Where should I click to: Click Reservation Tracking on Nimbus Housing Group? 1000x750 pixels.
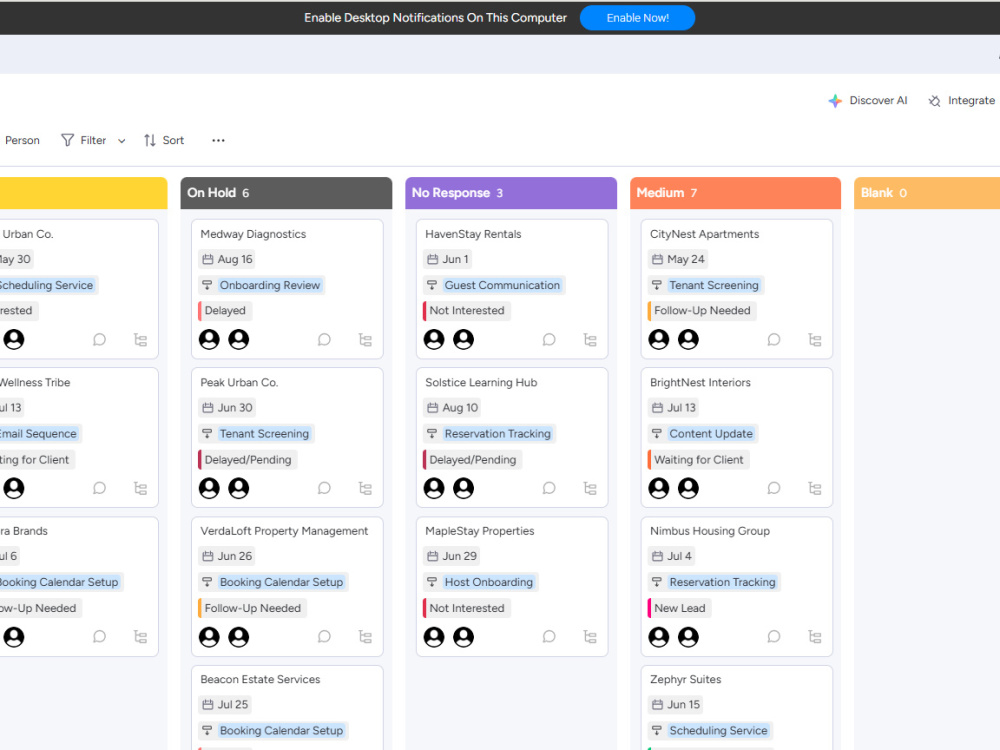pos(722,582)
